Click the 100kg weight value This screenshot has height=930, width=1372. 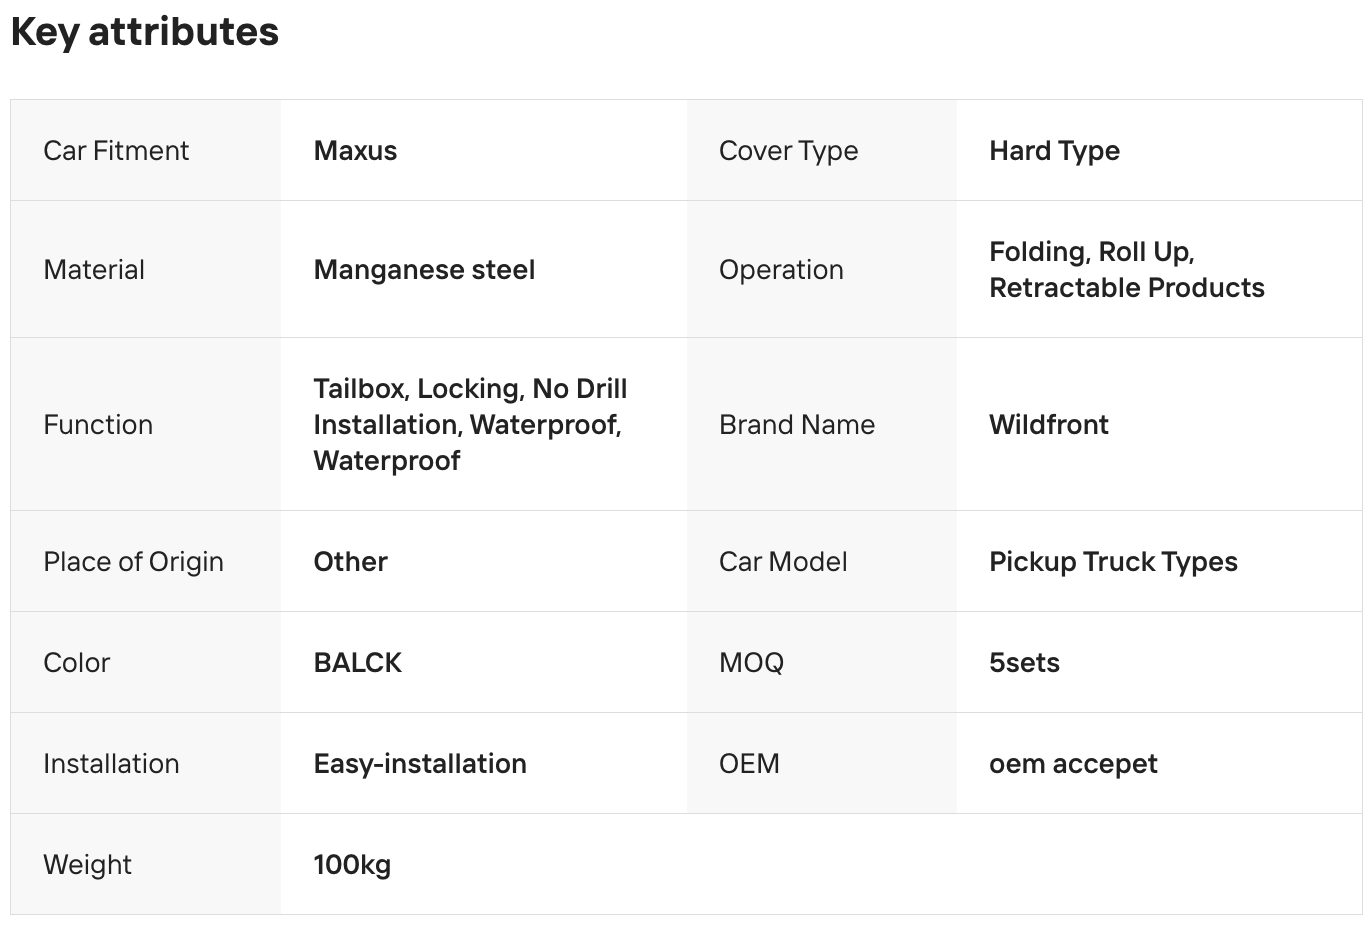point(352,865)
